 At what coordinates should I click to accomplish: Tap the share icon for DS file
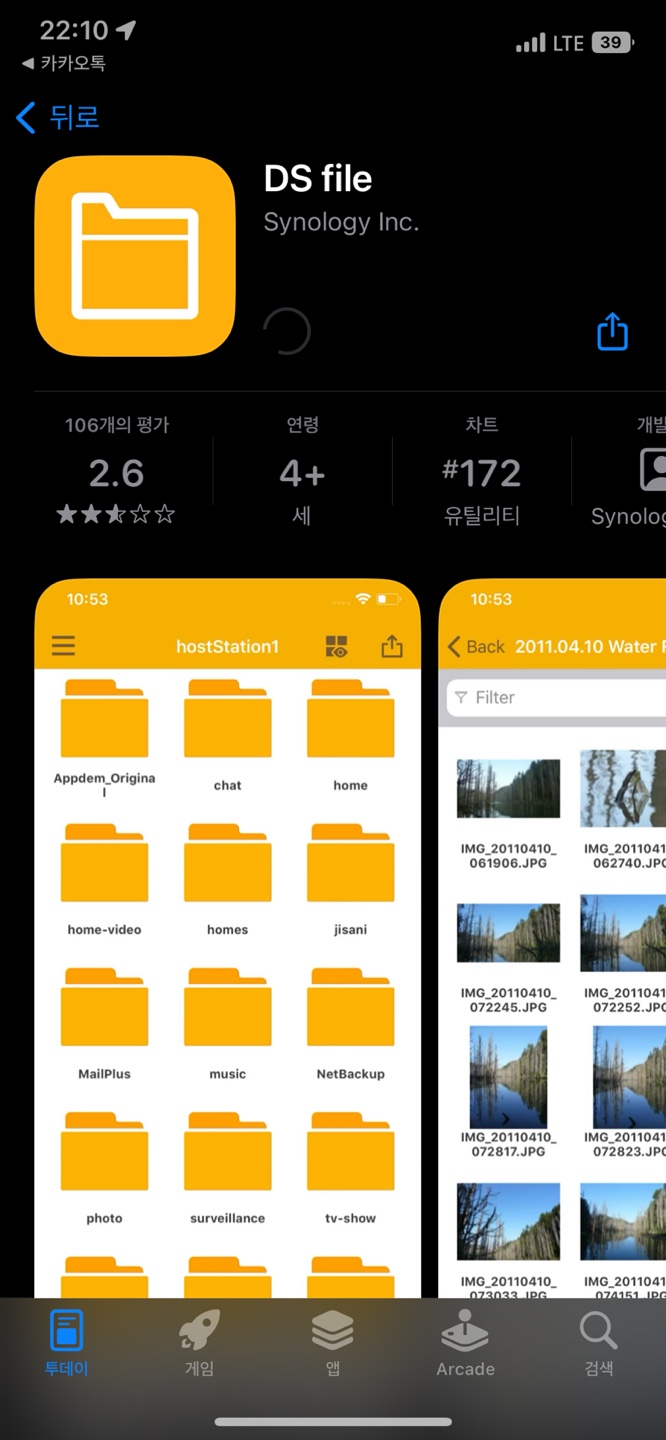point(612,331)
